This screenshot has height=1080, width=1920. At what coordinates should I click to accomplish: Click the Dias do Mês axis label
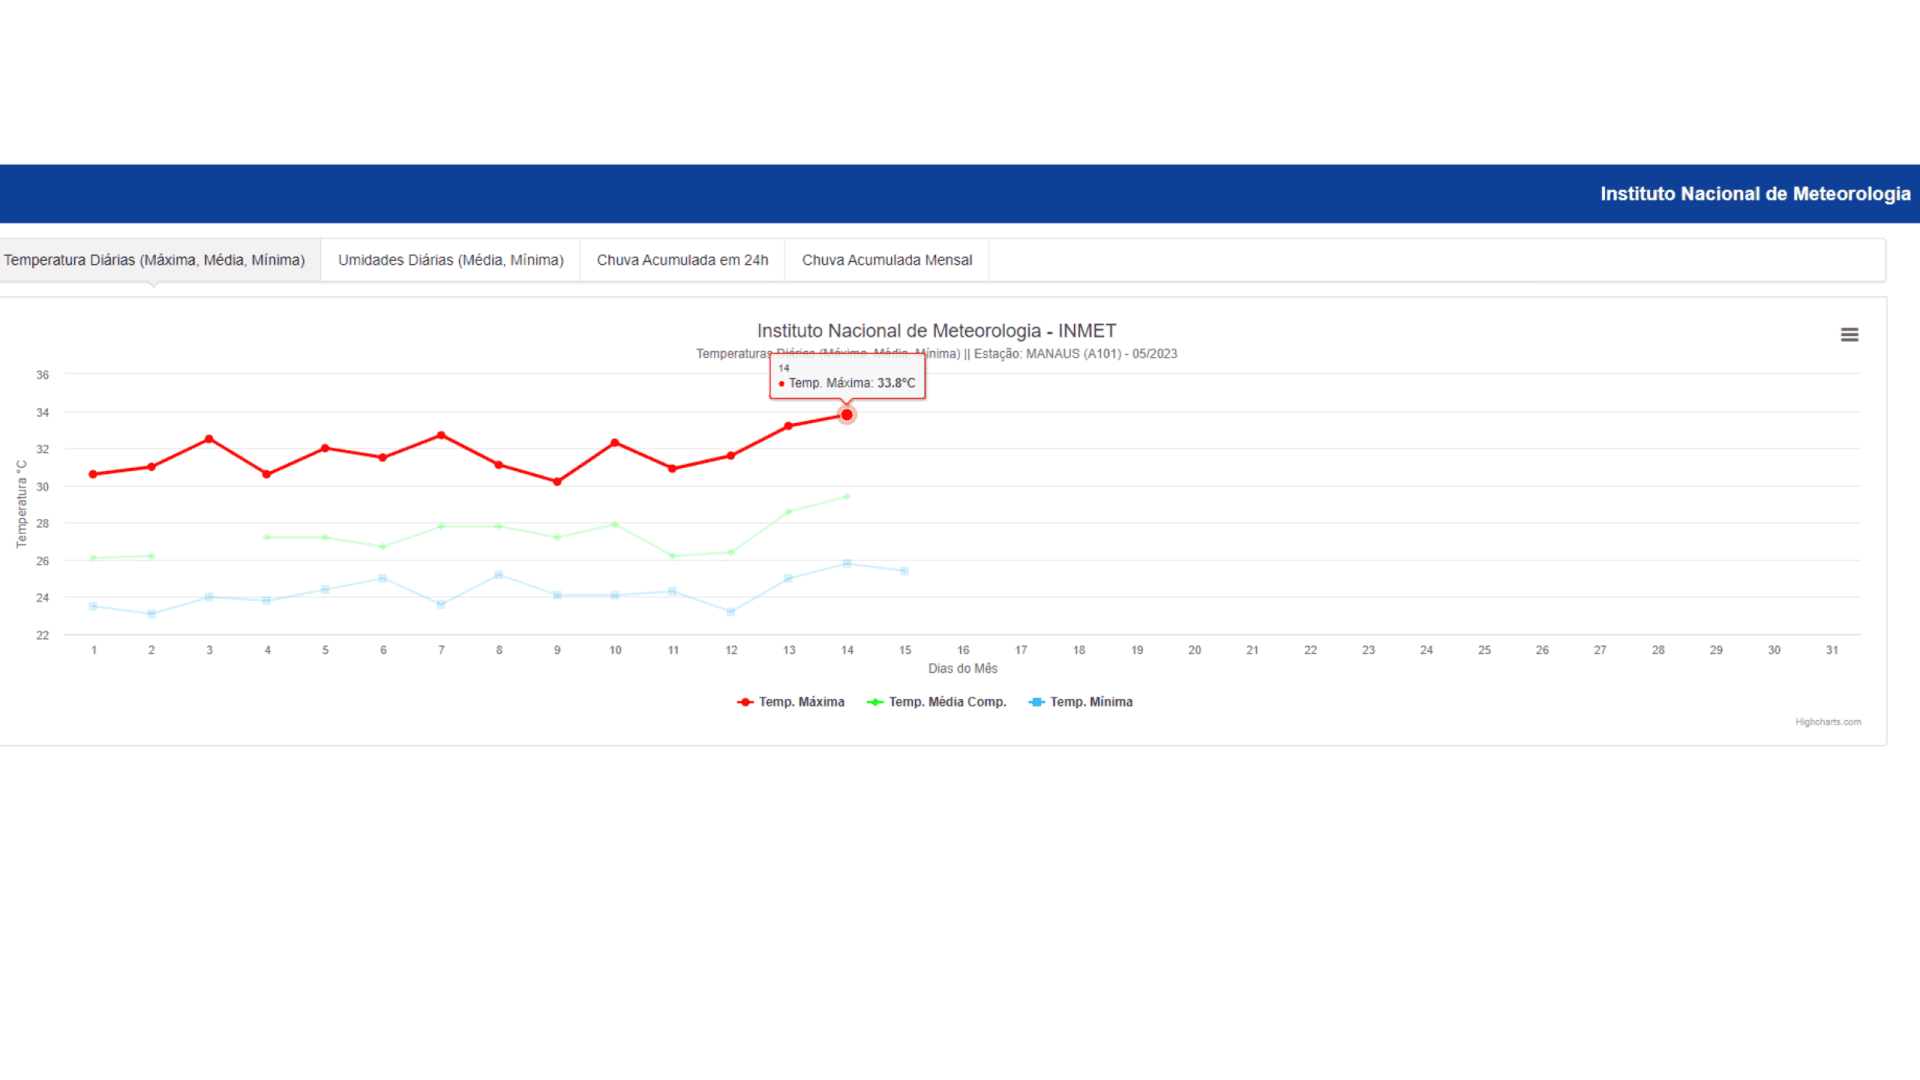point(962,668)
